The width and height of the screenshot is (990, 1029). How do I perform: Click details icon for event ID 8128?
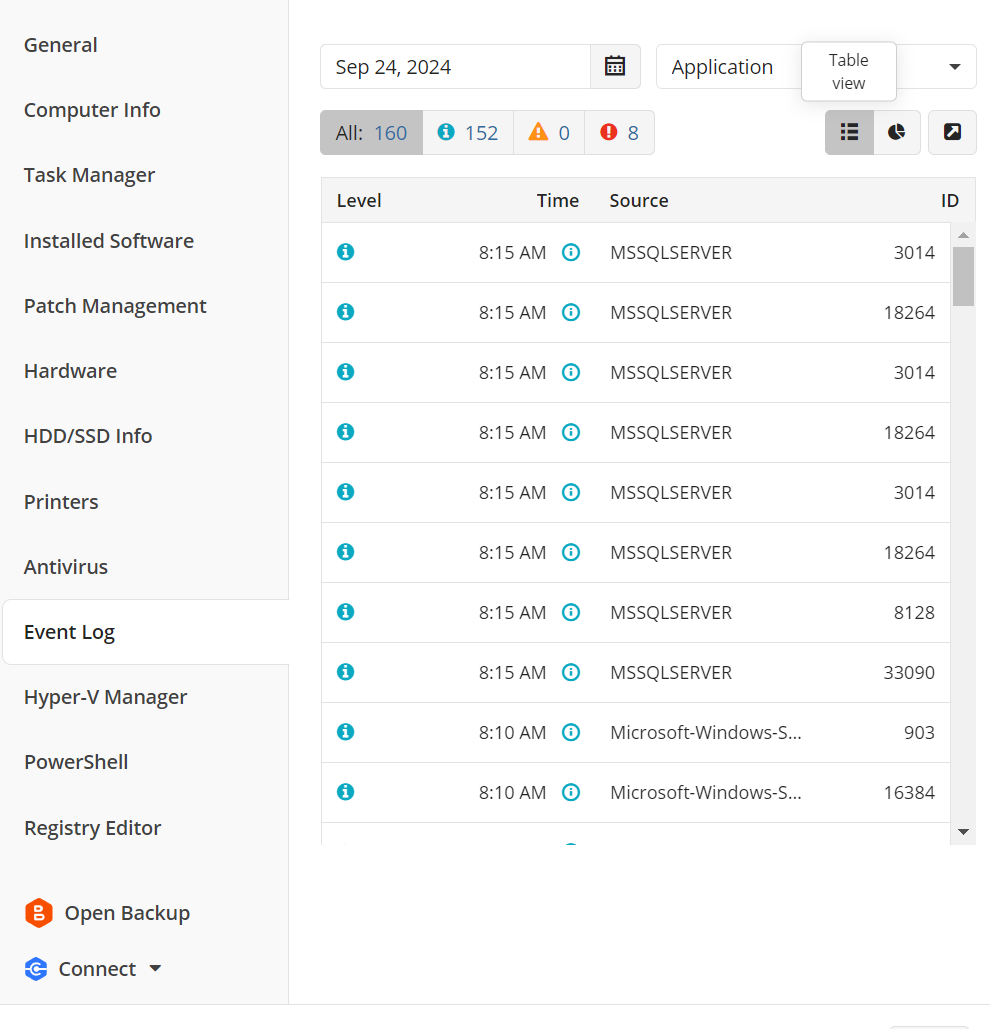point(571,612)
